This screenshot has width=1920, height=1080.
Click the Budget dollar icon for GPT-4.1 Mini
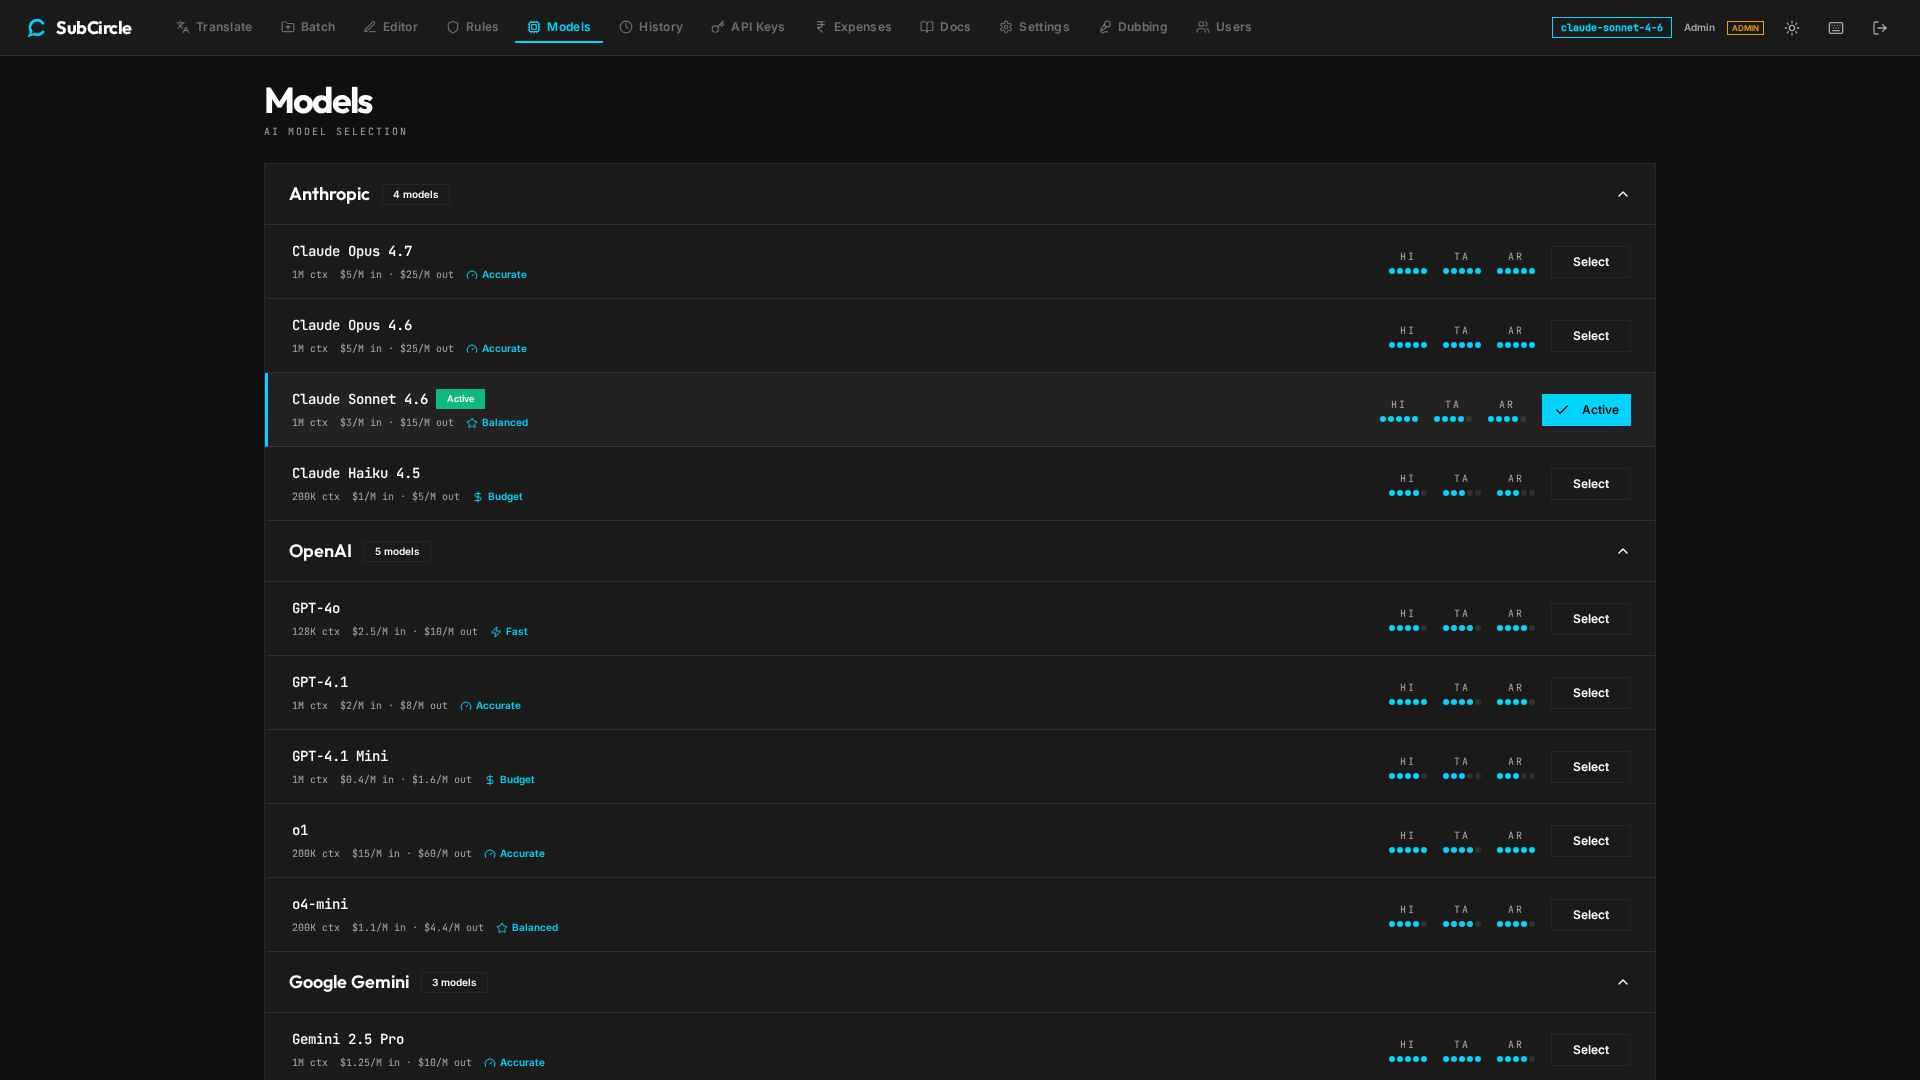tap(490, 780)
